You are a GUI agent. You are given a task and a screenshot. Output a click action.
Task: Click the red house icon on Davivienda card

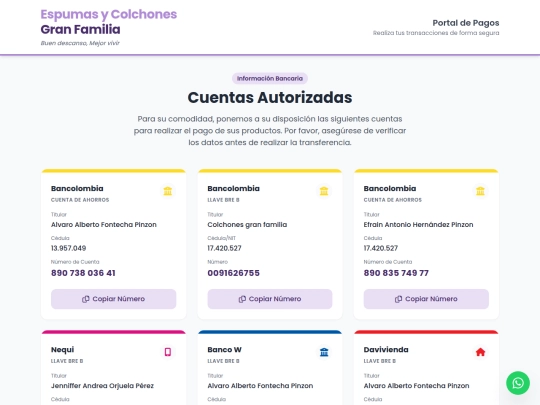[480, 352]
